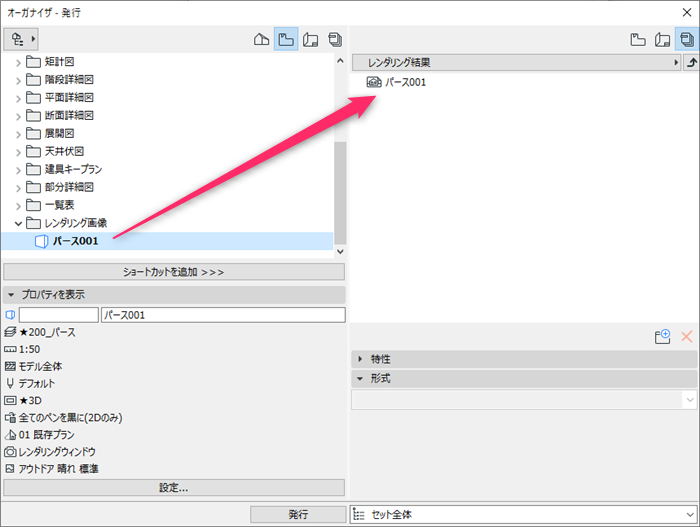Open the format dropdown under 形式
The image size is (700, 527).
pyautogui.click(x=524, y=400)
